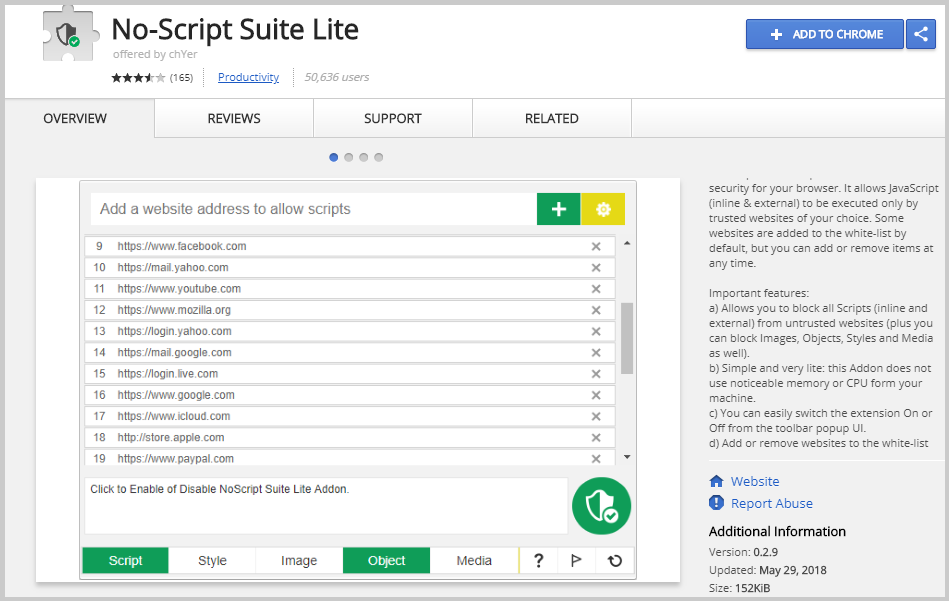This screenshot has height=601, width=949.
Task: Toggle the green shield enable/disable button
Action: [x=601, y=506]
